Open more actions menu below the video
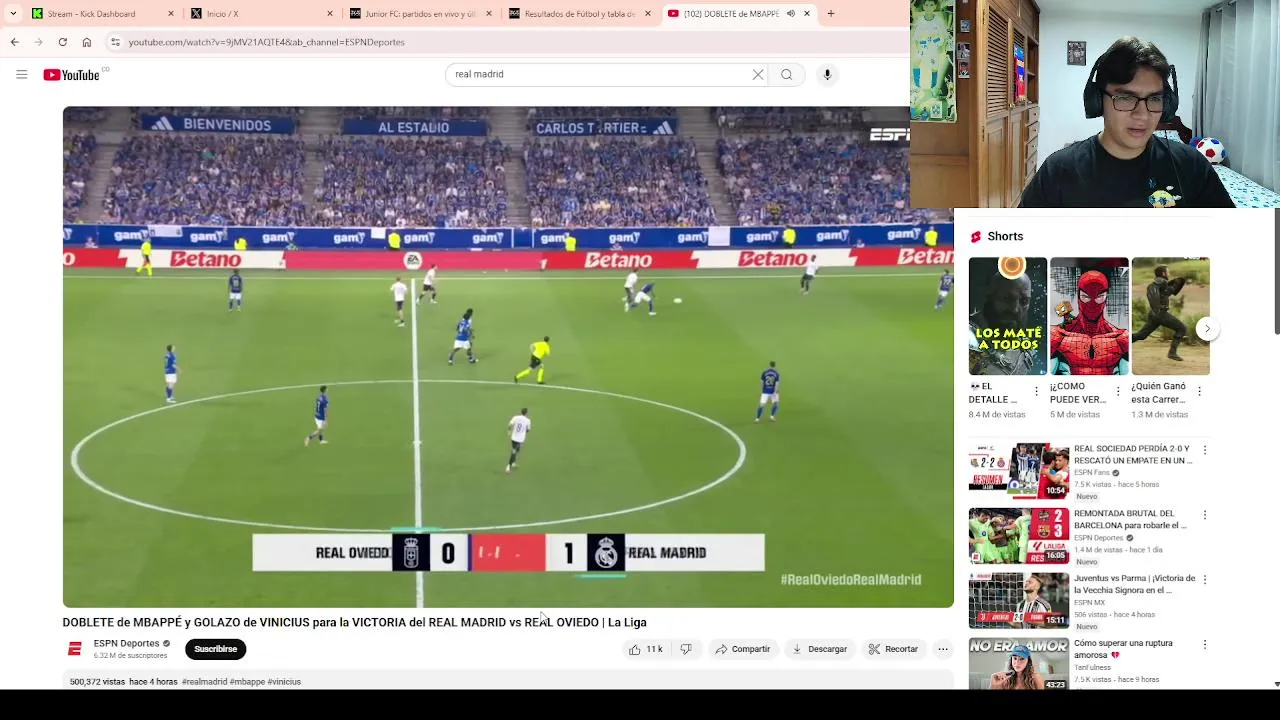 tap(942, 649)
